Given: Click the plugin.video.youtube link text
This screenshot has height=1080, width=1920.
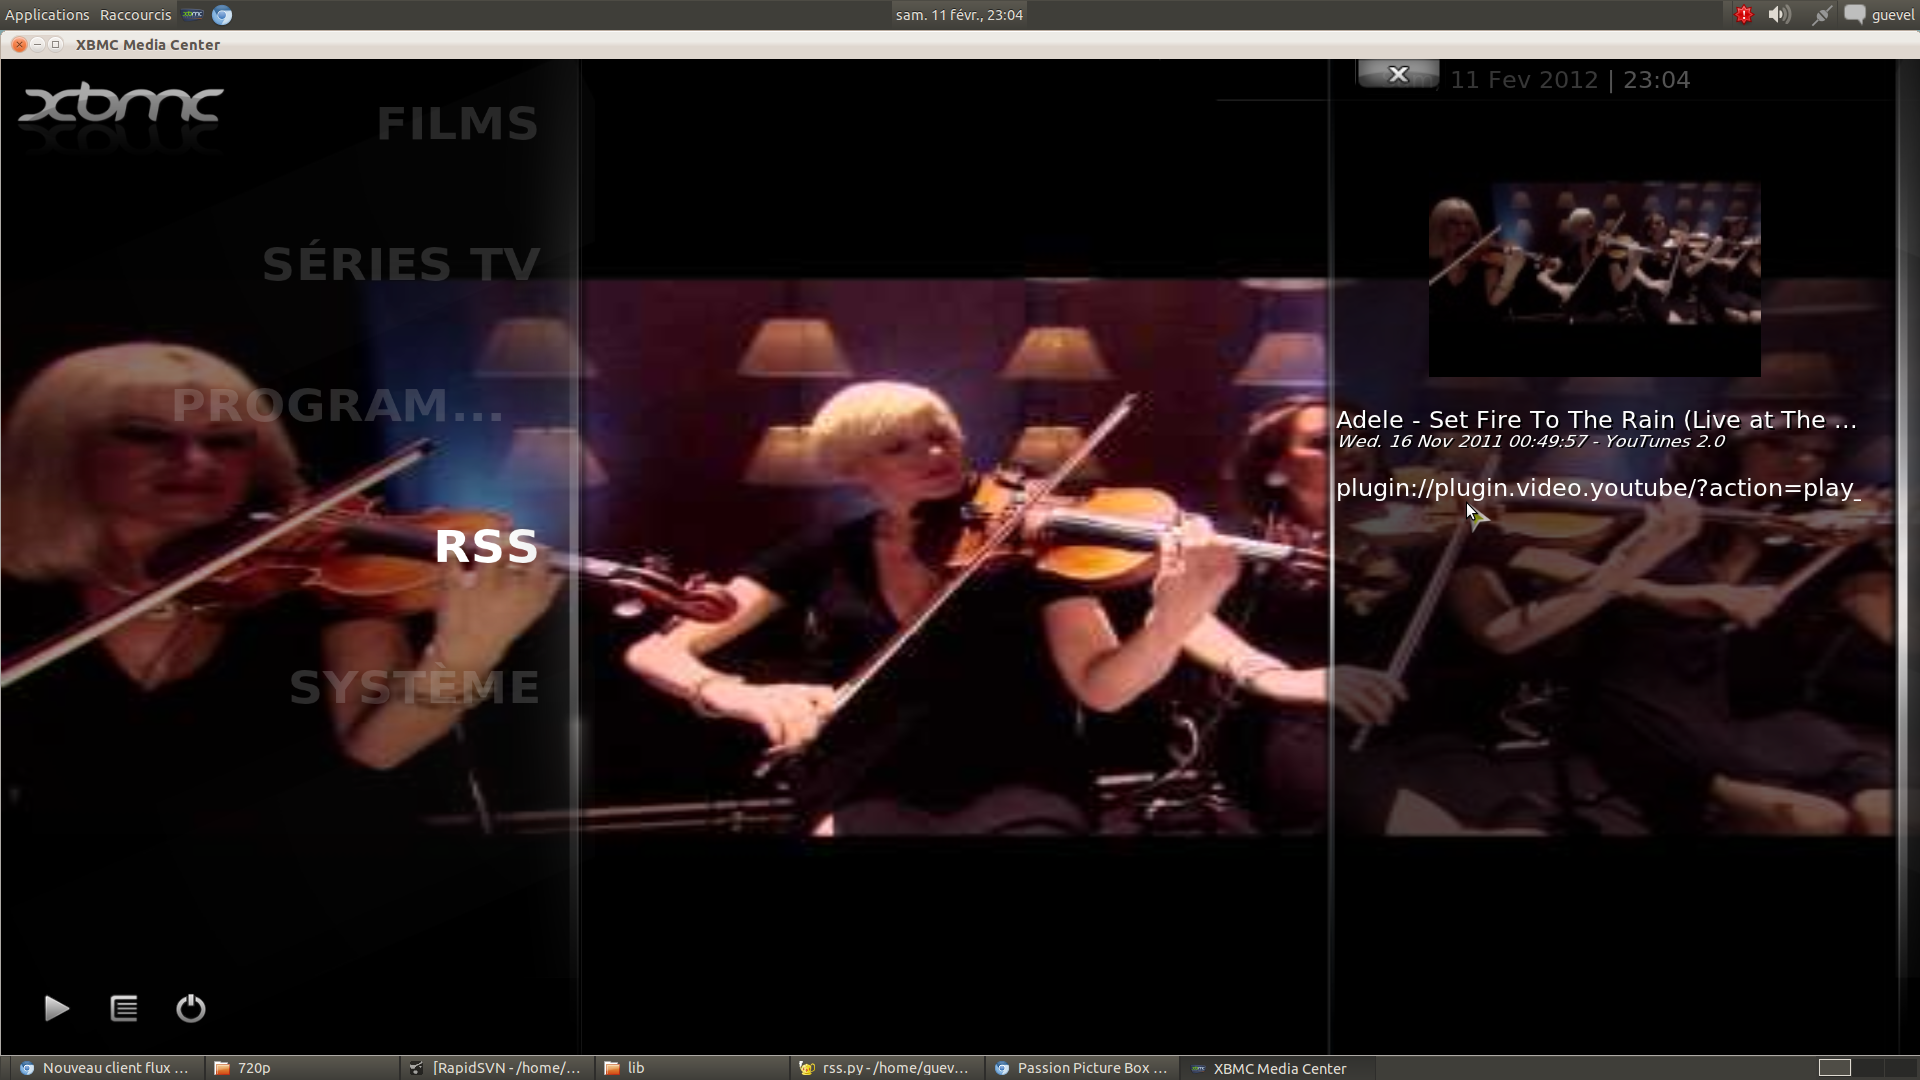Looking at the screenshot, I should 1598,488.
